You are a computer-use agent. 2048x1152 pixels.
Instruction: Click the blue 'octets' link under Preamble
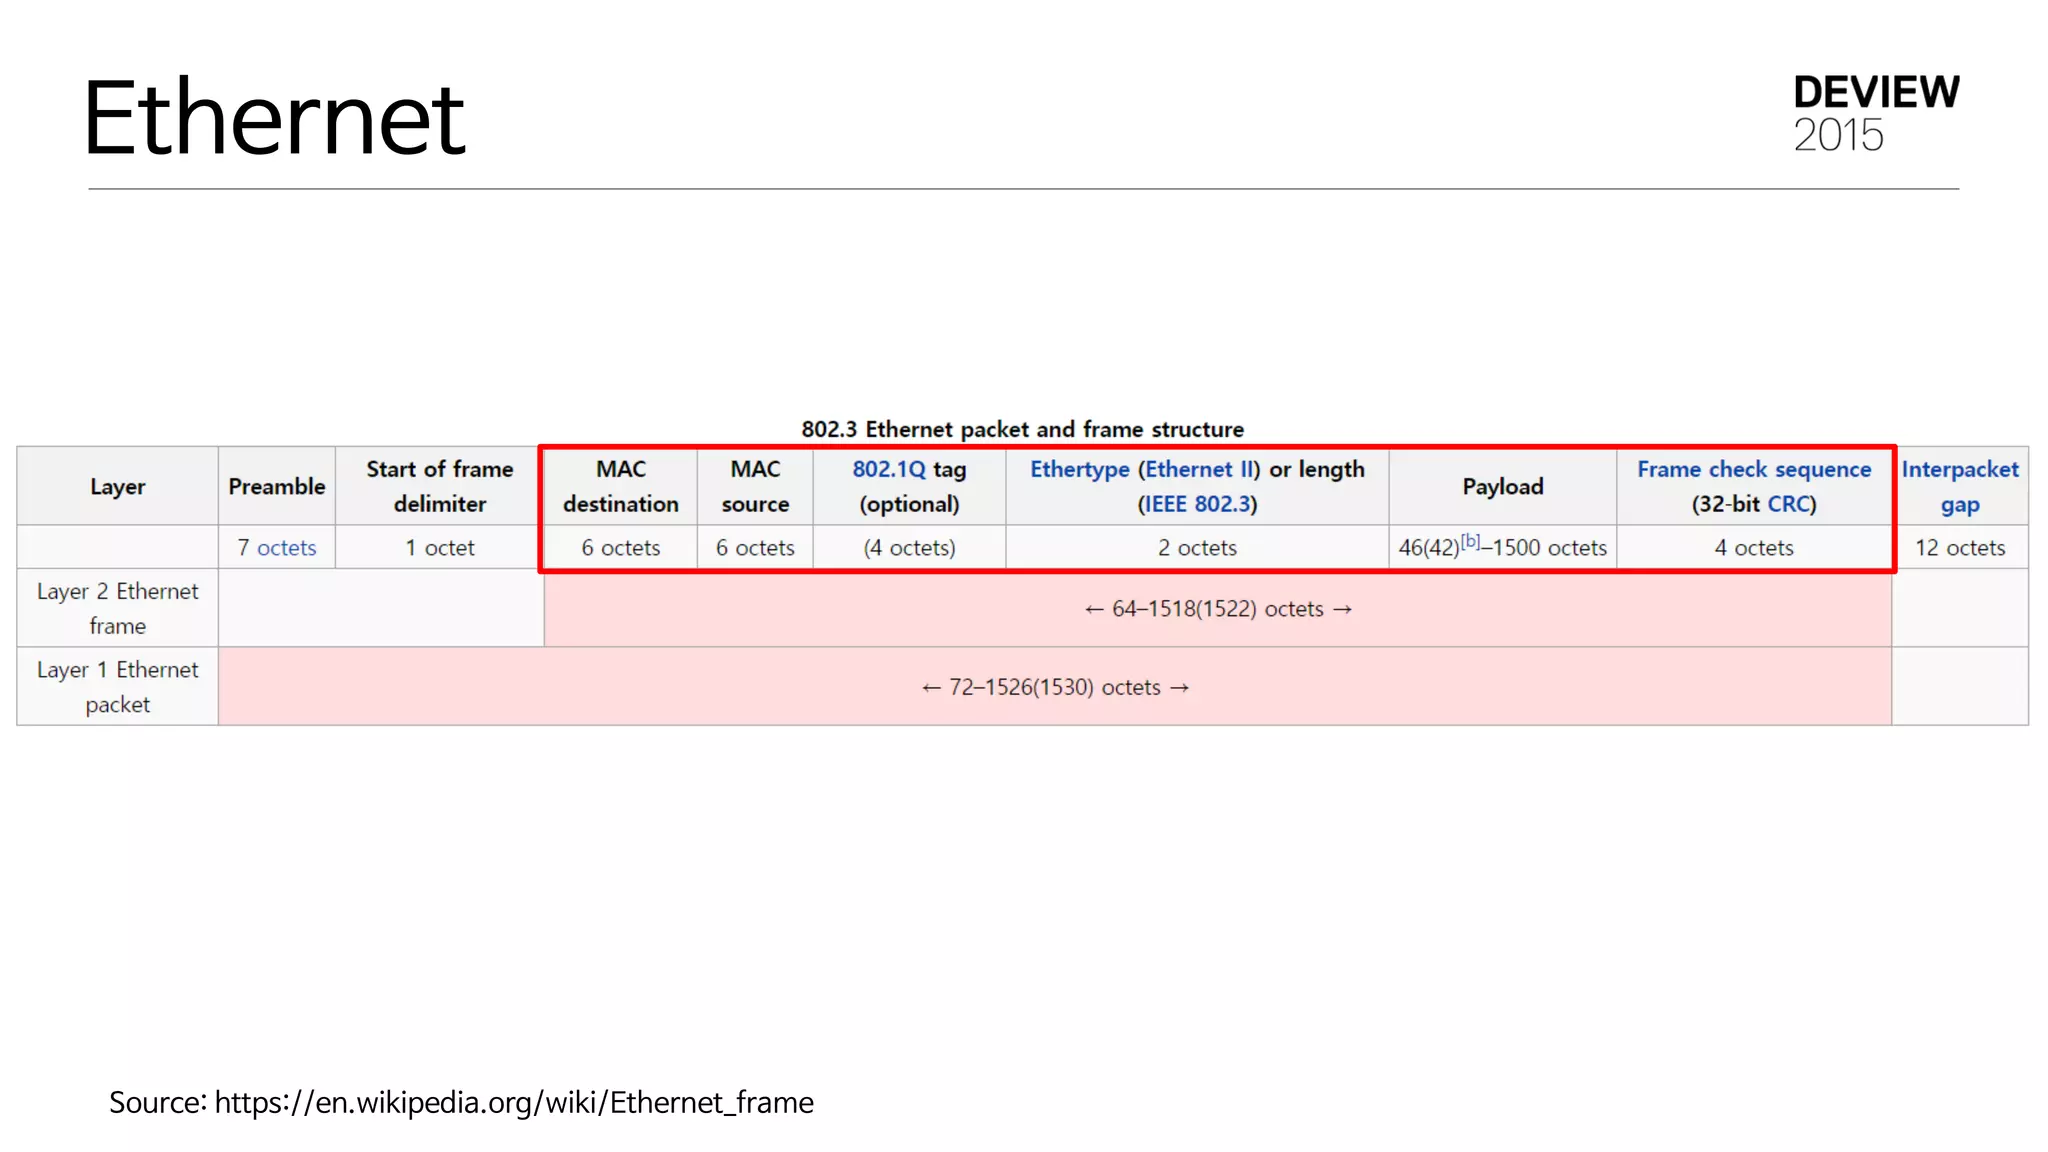click(x=286, y=548)
